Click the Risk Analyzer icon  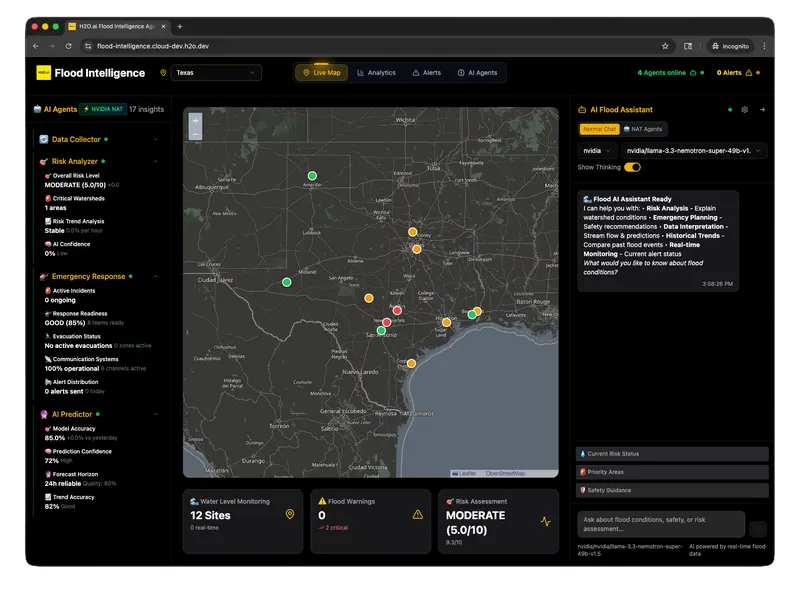[x=44, y=161]
